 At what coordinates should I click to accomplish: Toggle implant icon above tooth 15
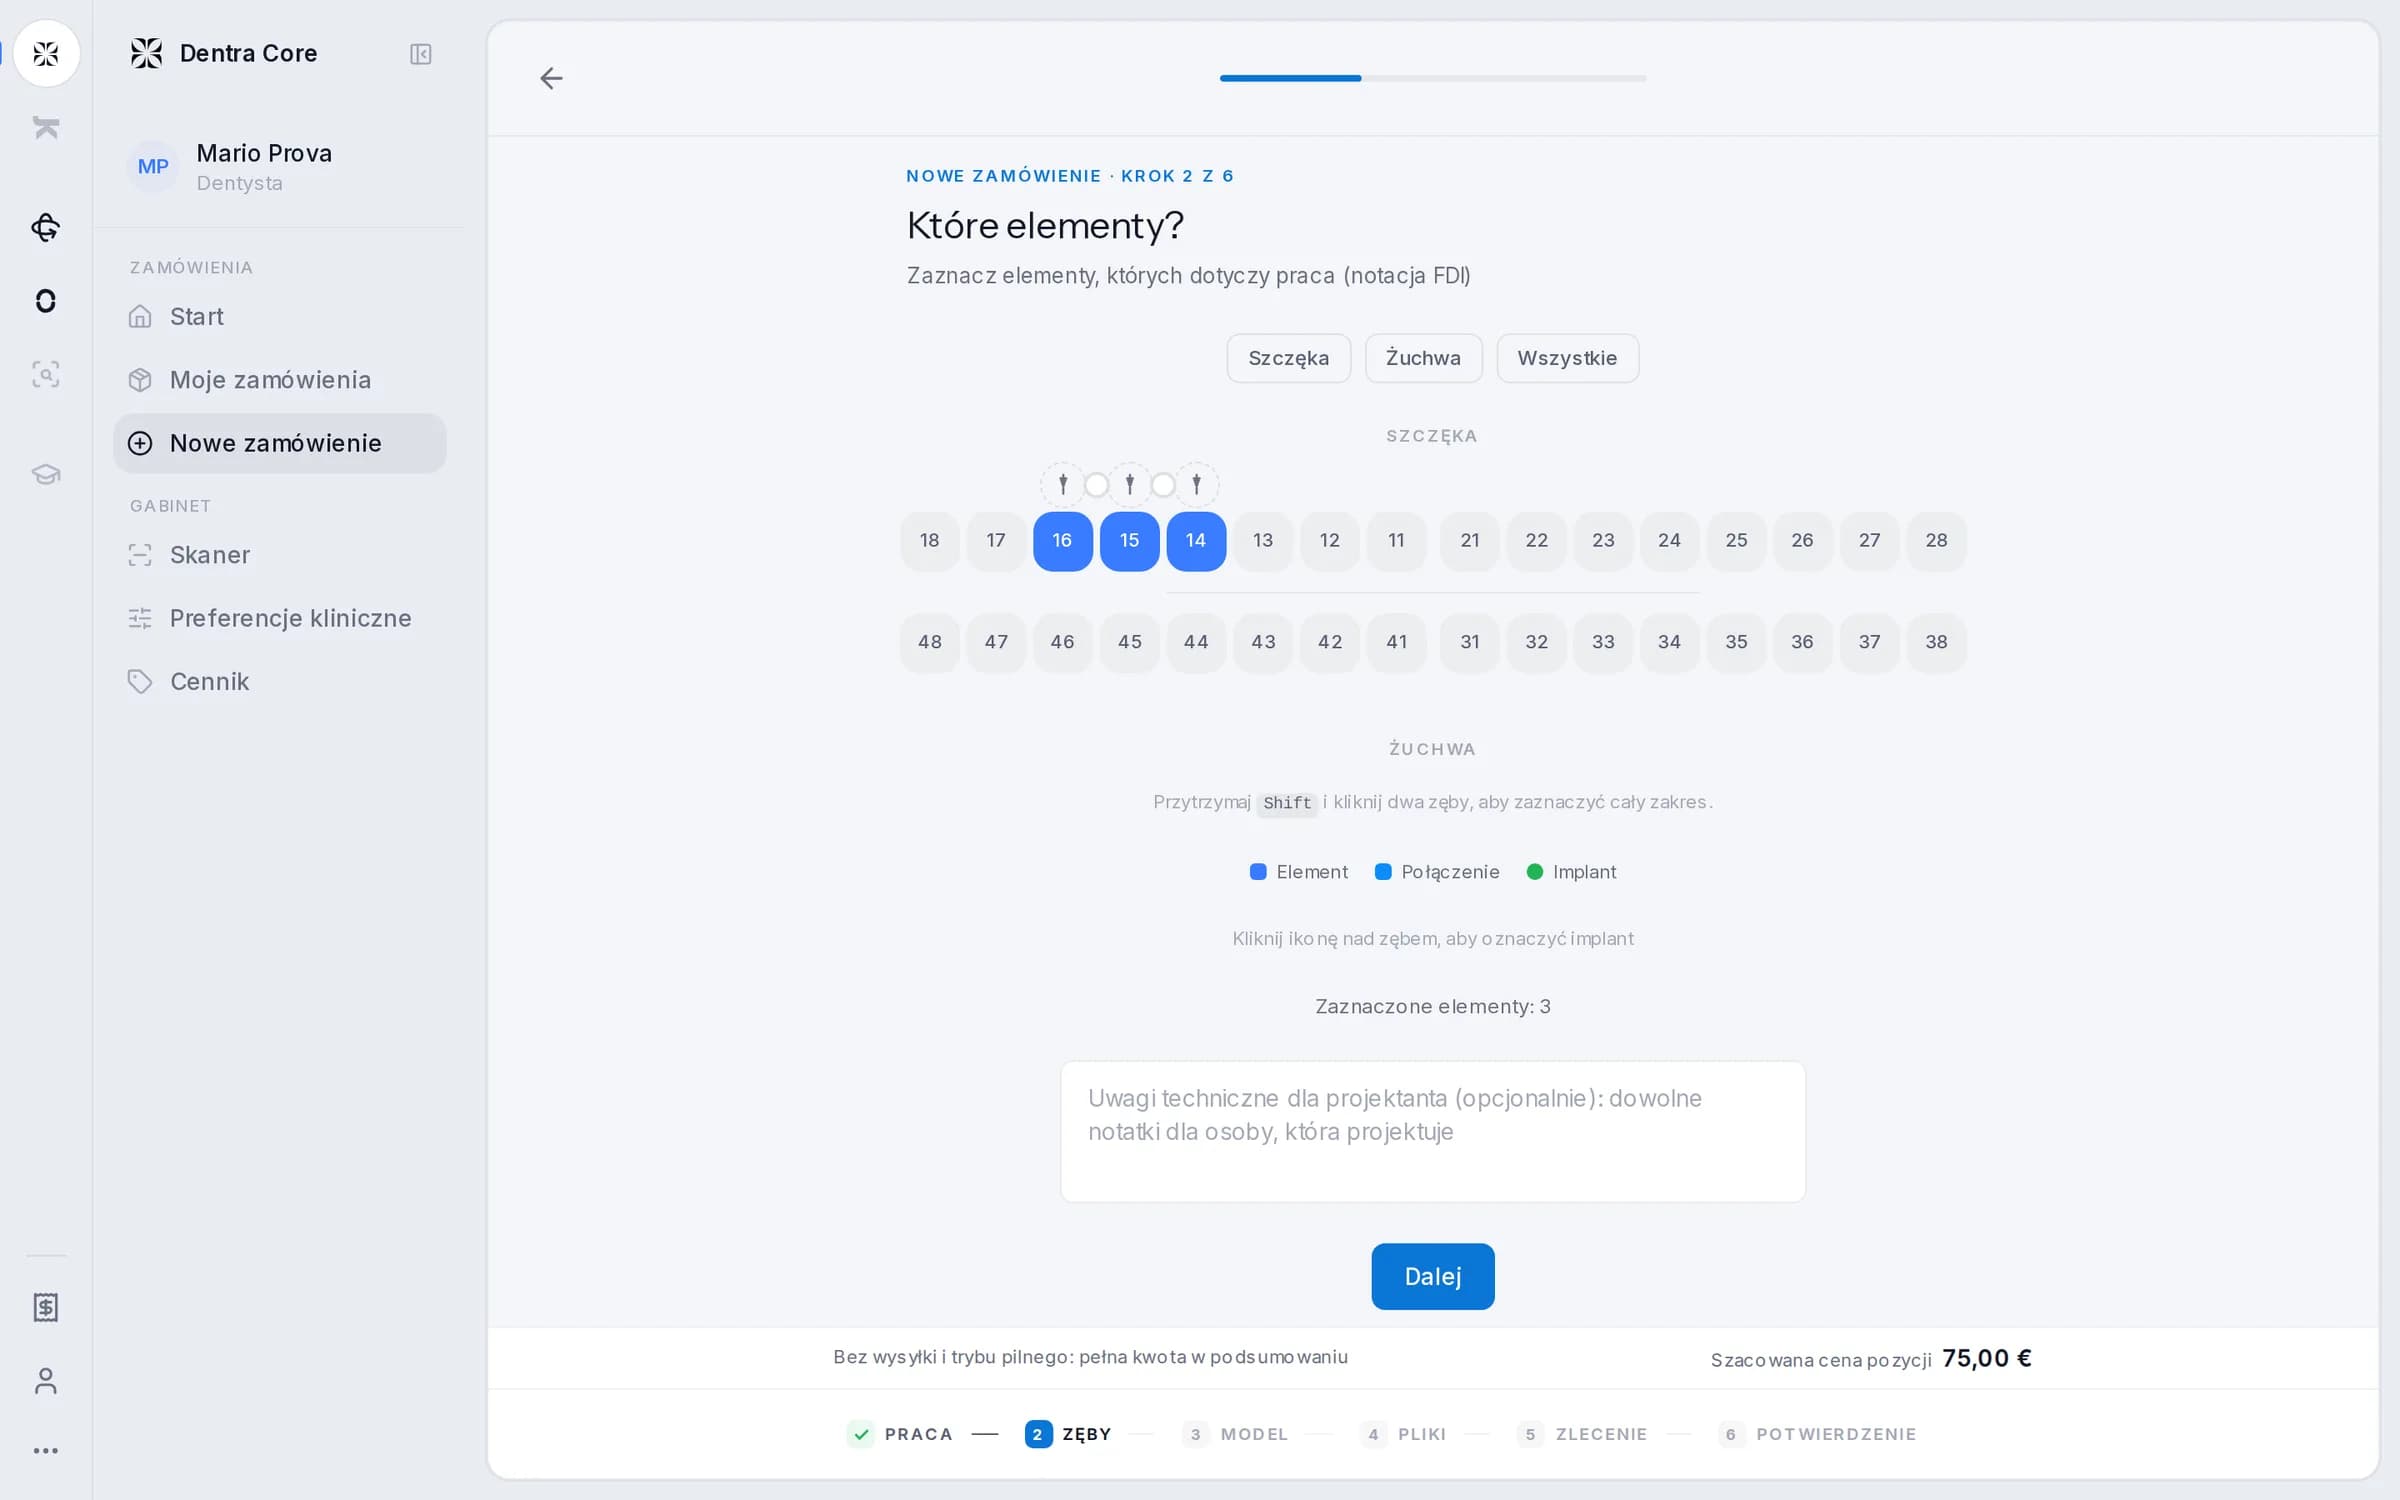(x=1129, y=485)
